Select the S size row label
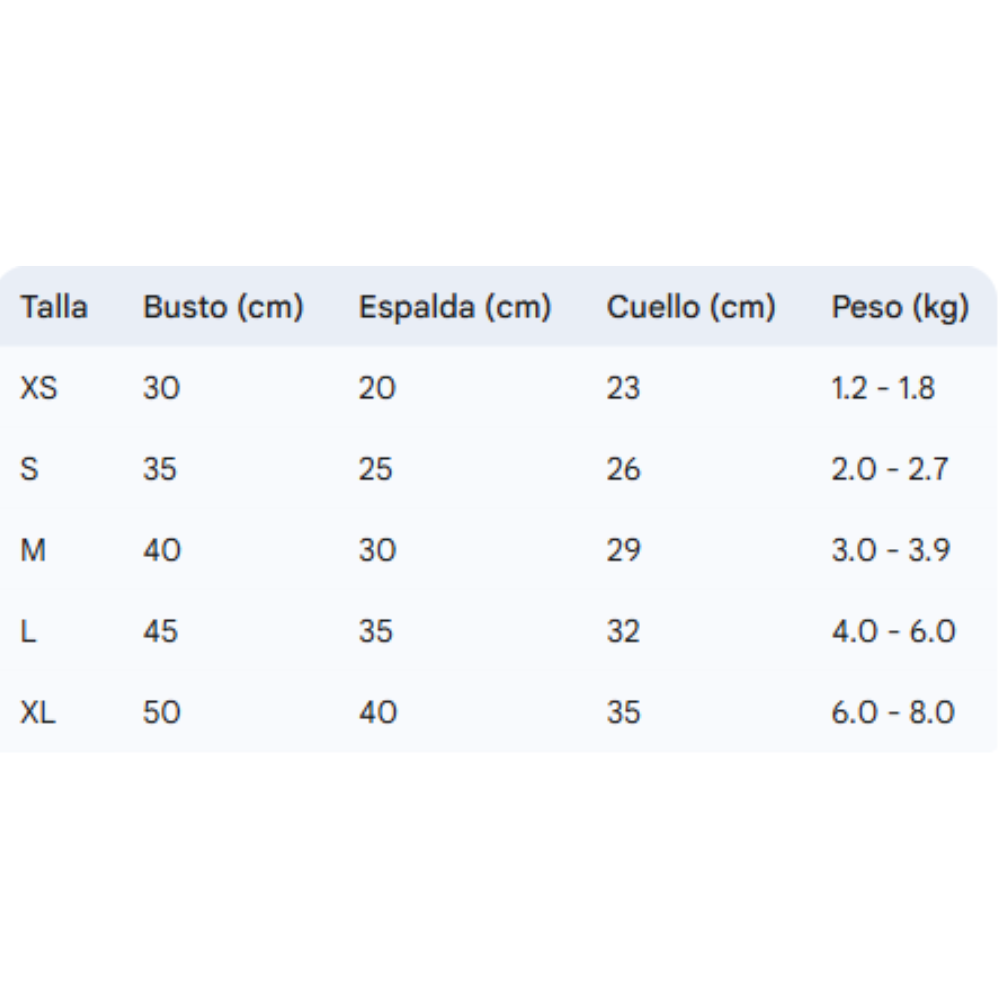Image resolution: width=1000 pixels, height=1000 pixels. pyautogui.click(x=30, y=469)
